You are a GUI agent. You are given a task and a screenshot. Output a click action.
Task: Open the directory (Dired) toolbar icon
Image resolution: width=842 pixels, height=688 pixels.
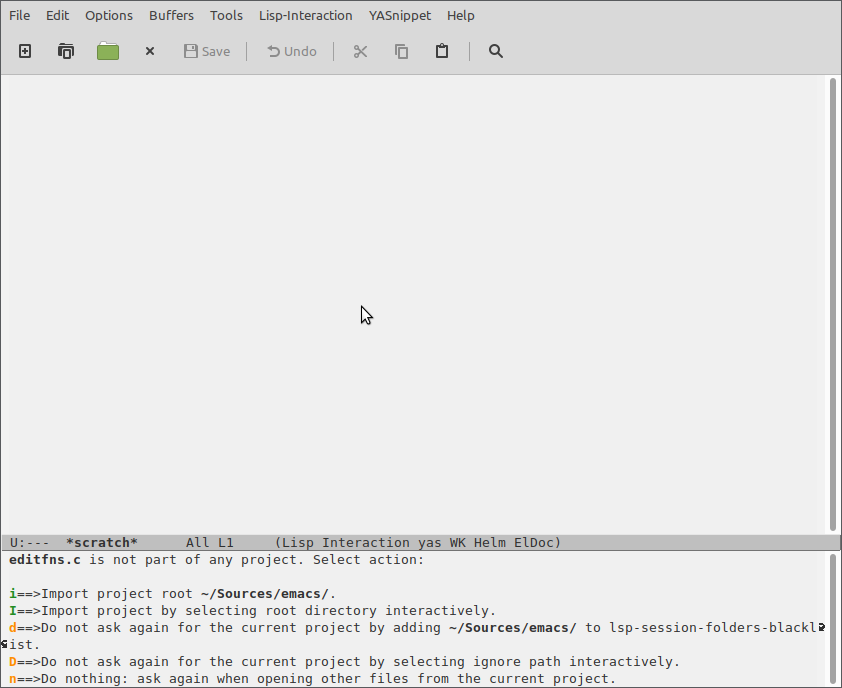click(66, 51)
